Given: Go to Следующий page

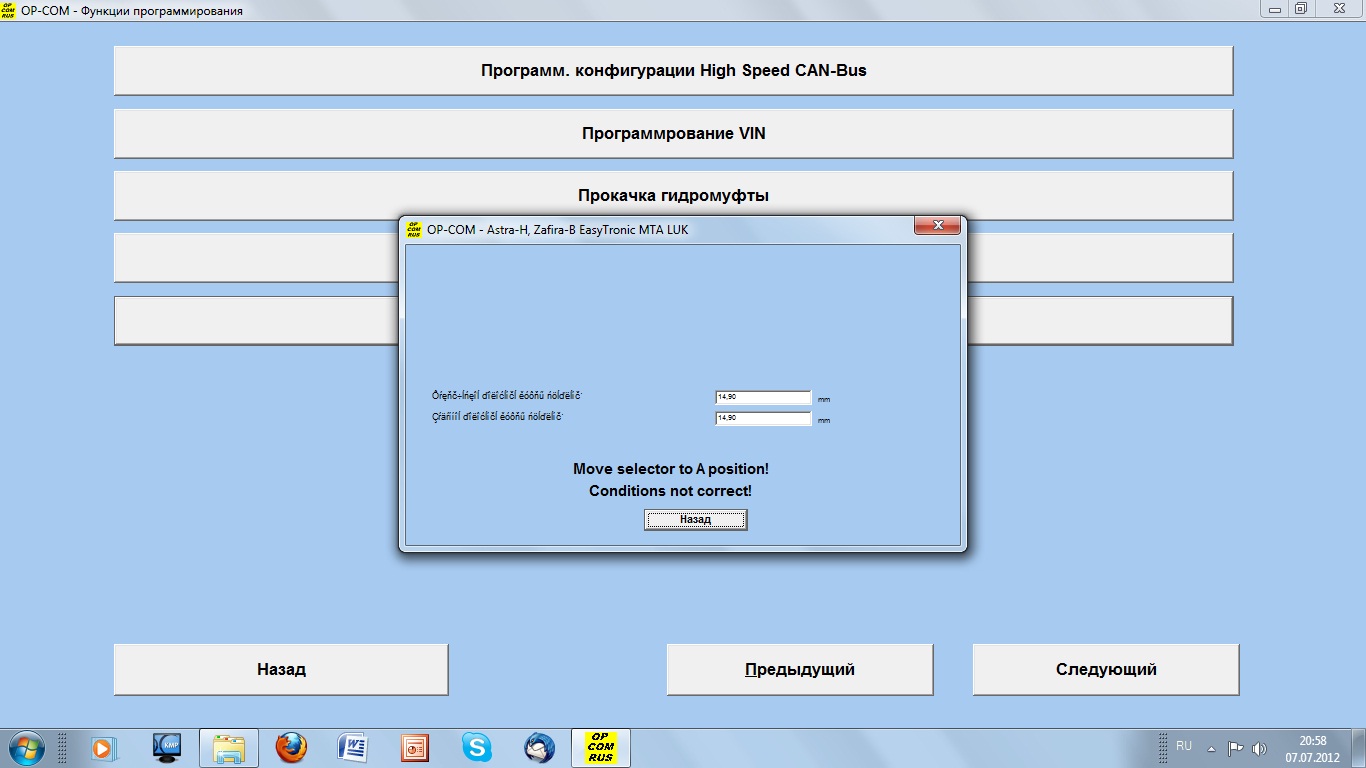Looking at the screenshot, I should click(1105, 670).
